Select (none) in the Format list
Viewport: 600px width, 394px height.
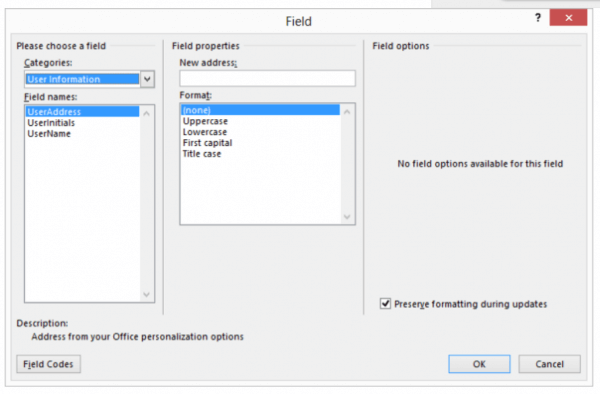click(x=260, y=110)
